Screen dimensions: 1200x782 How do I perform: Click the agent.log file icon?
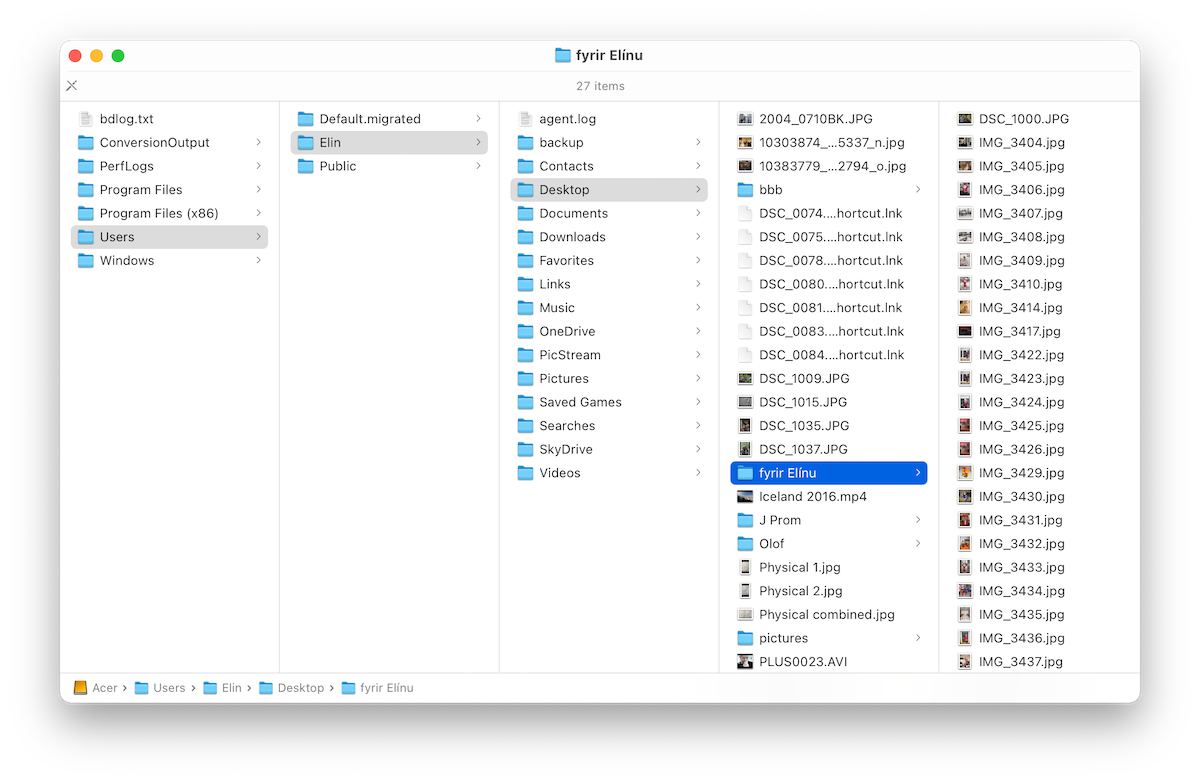click(526, 119)
